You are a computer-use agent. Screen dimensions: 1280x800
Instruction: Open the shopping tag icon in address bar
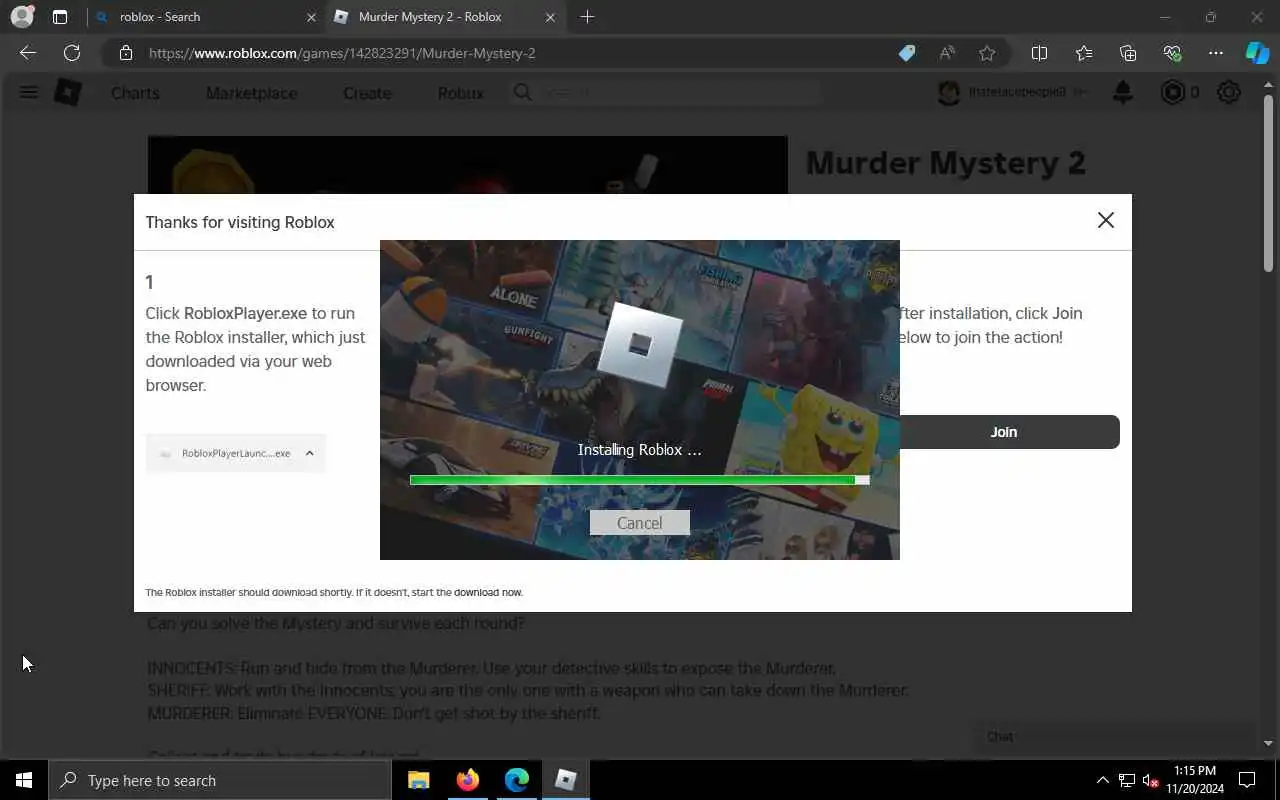click(907, 53)
